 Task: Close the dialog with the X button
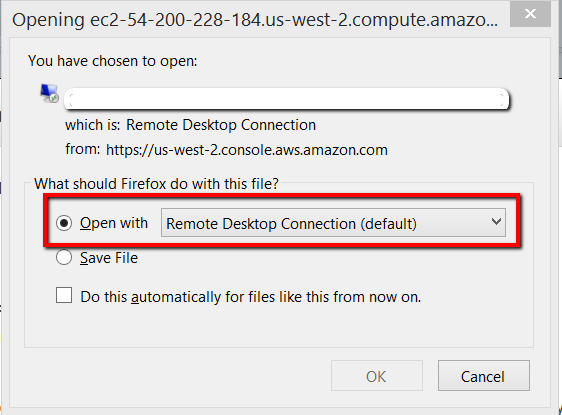click(530, 14)
